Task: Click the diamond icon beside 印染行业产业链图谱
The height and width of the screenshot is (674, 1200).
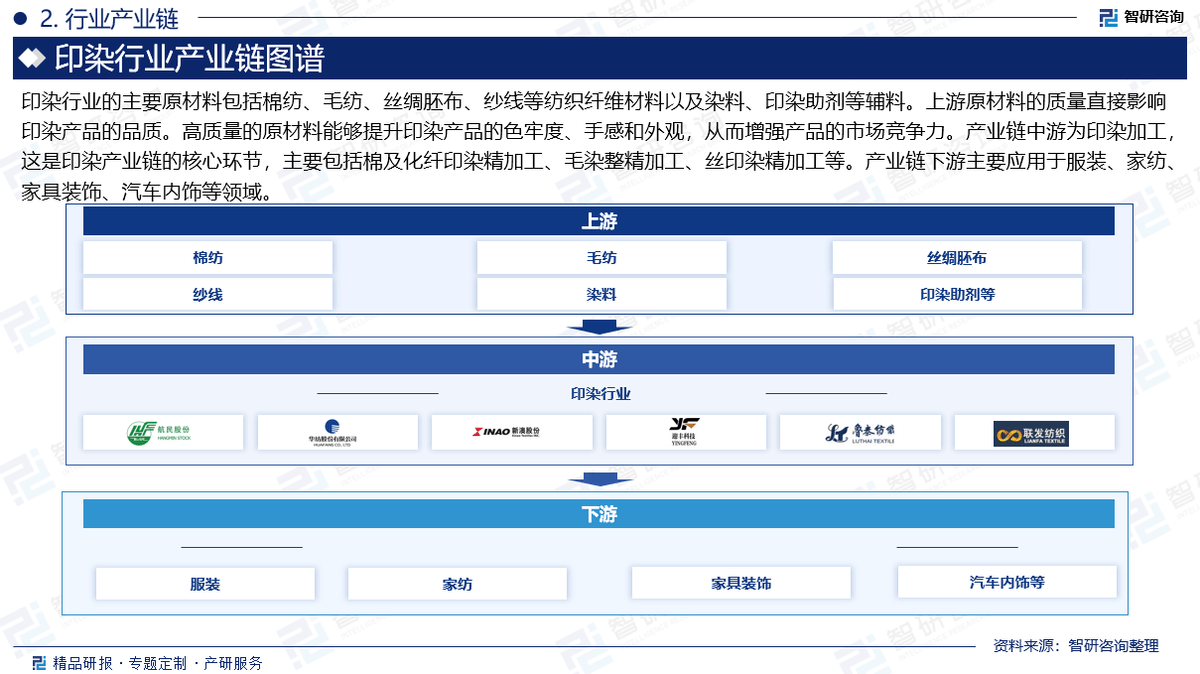Action: [x=33, y=59]
